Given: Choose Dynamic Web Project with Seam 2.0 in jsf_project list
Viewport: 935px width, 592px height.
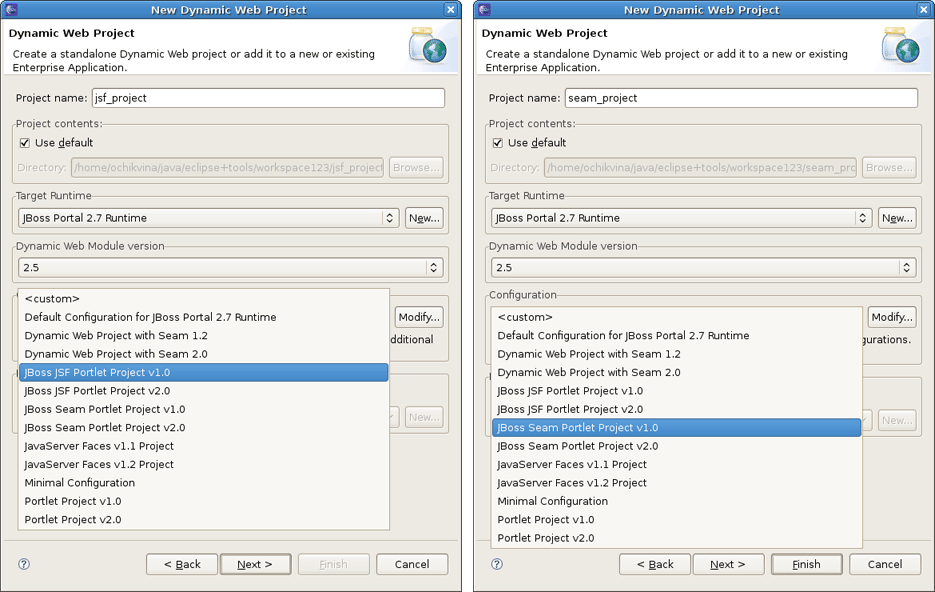Looking at the screenshot, I should (203, 354).
